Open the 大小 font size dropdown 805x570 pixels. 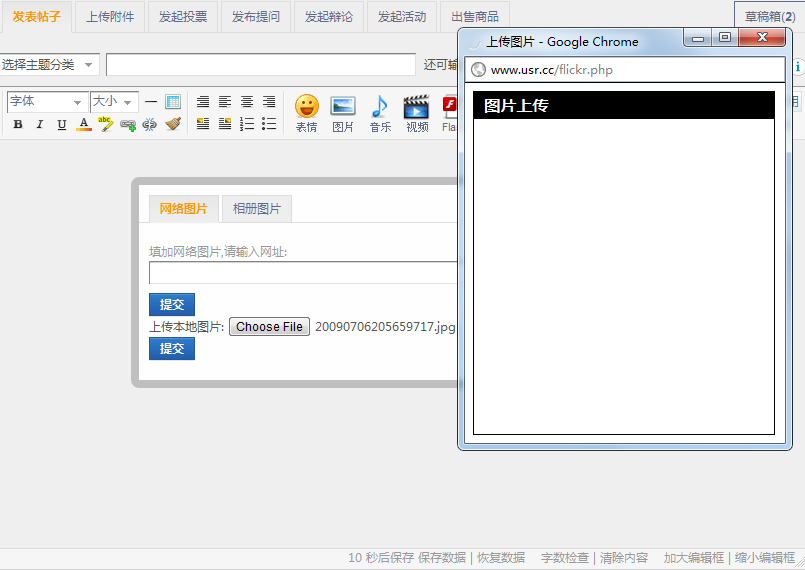114,102
